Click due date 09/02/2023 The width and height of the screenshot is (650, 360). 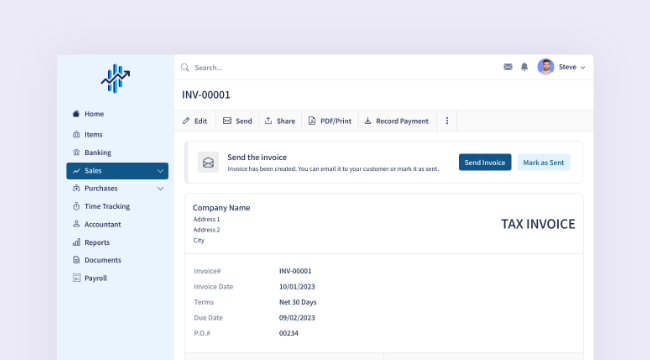click(297, 318)
